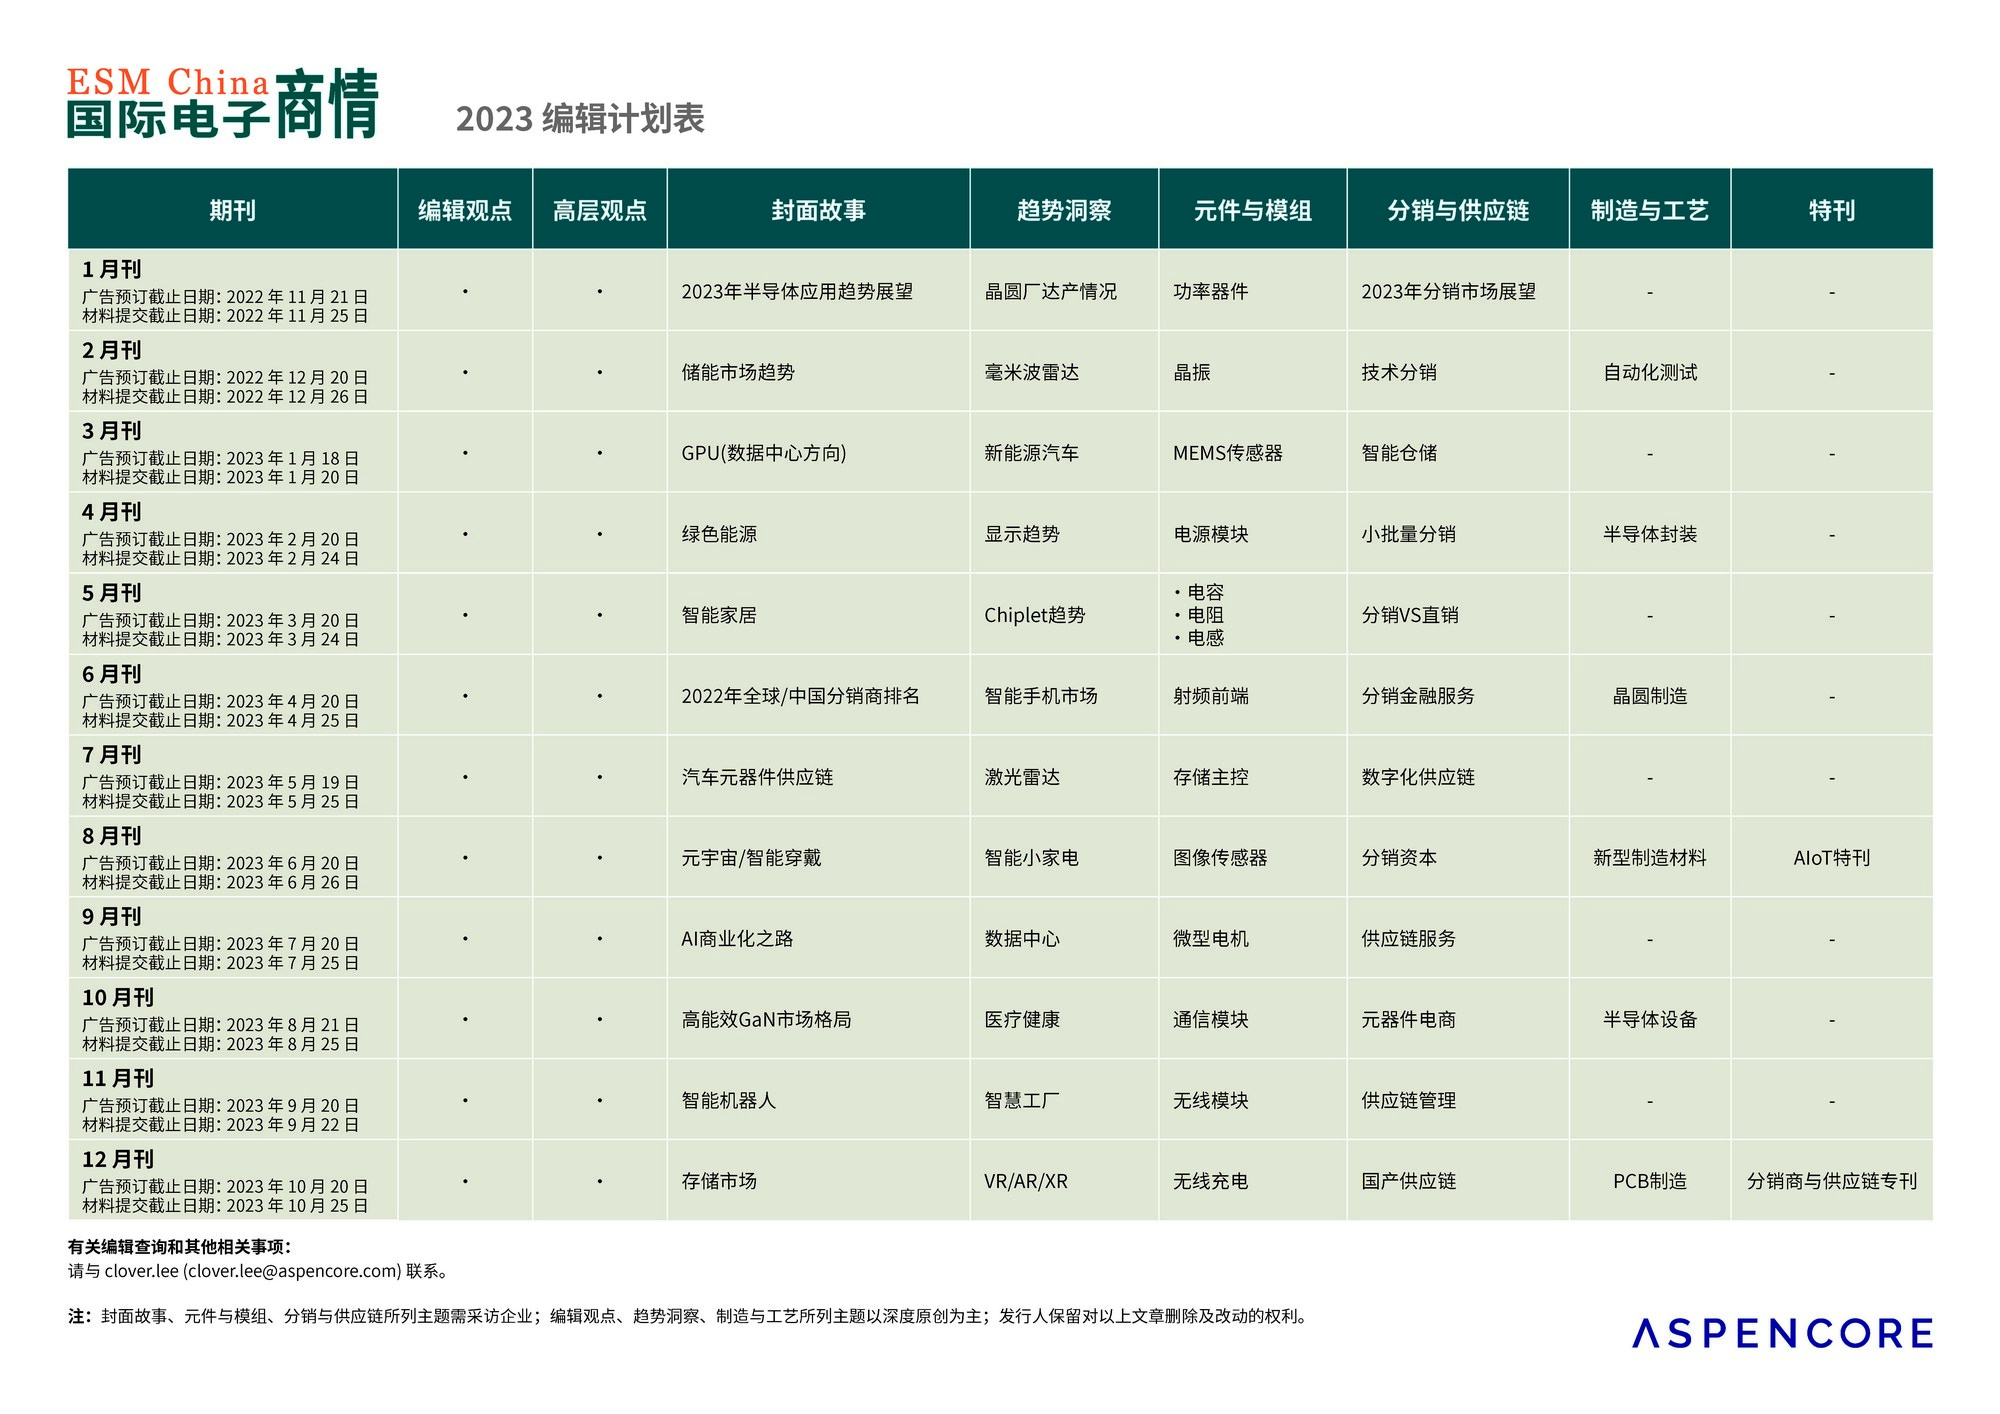
Task: Click the 封面故事 column header
Action: tap(818, 210)
